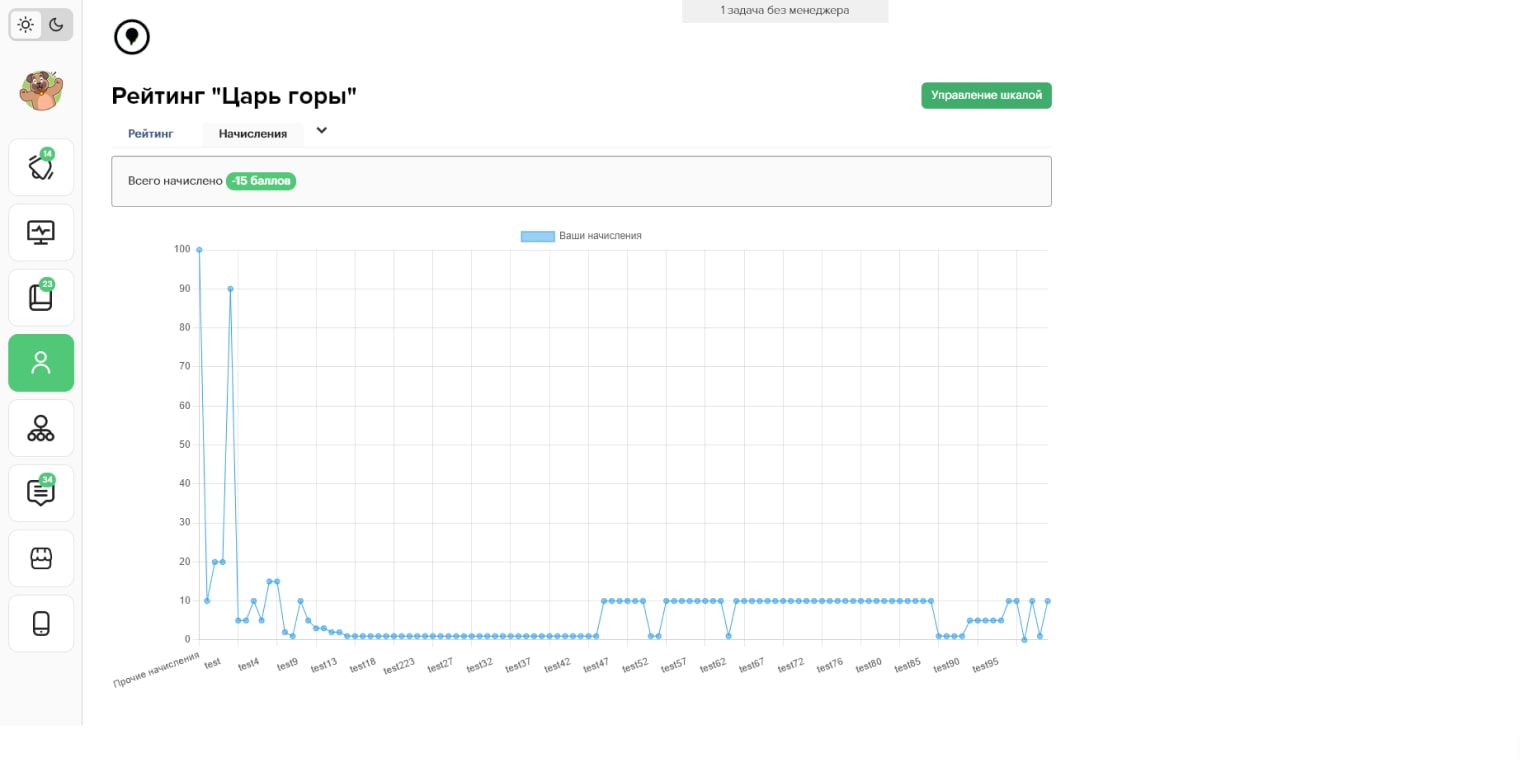Screen dimensions: 1520x776
Task: Toggle the 'Ваши начисления' legend color box
Action: click(x=537, y=236)
